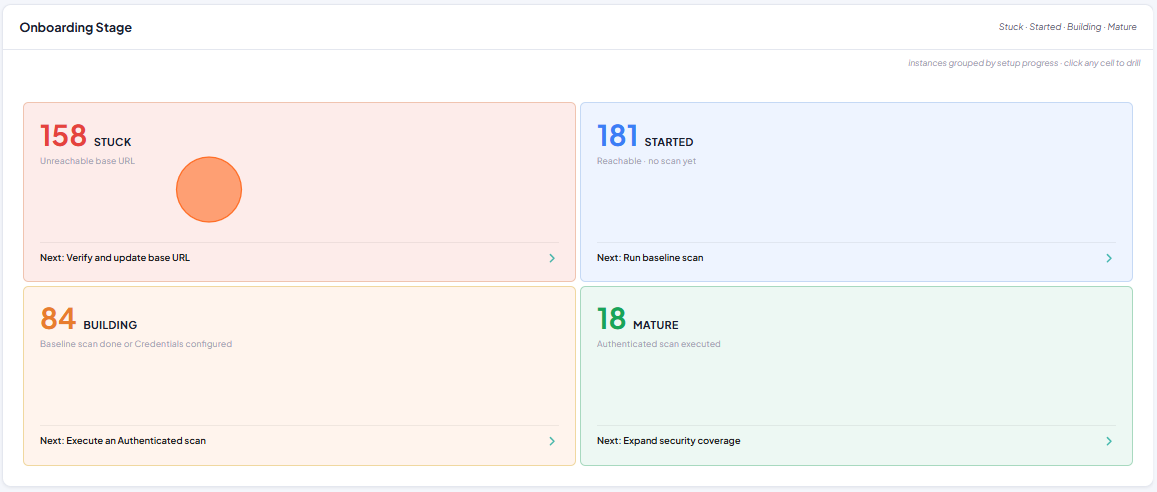Open the Stuck card chevron arrow
The image size is (1157, 492).
click(552, 258)
